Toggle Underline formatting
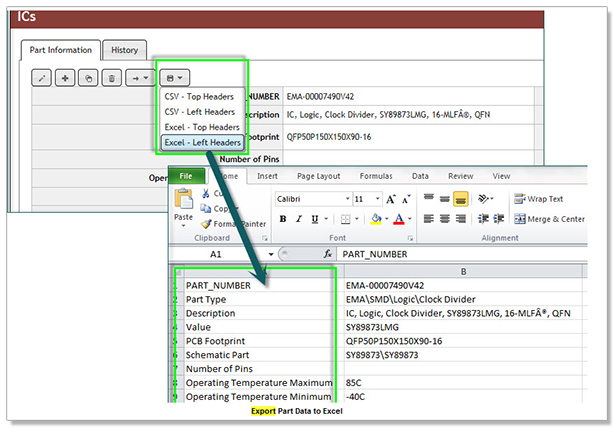Viewport: 615px width, 428px height. pyautogui.click(x=315, y=219)
